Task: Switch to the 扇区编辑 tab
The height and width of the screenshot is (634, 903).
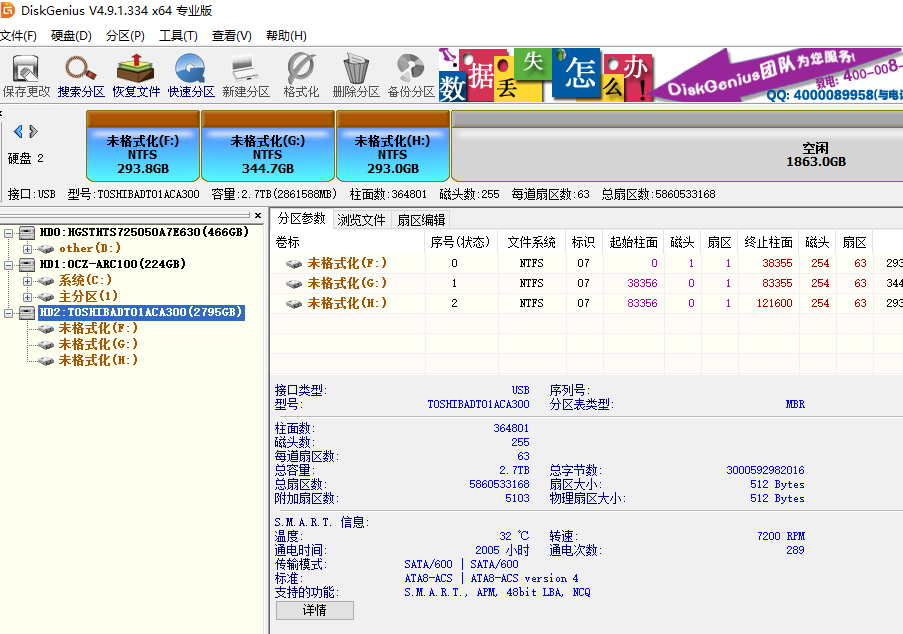Action: [x=421, y=220]
